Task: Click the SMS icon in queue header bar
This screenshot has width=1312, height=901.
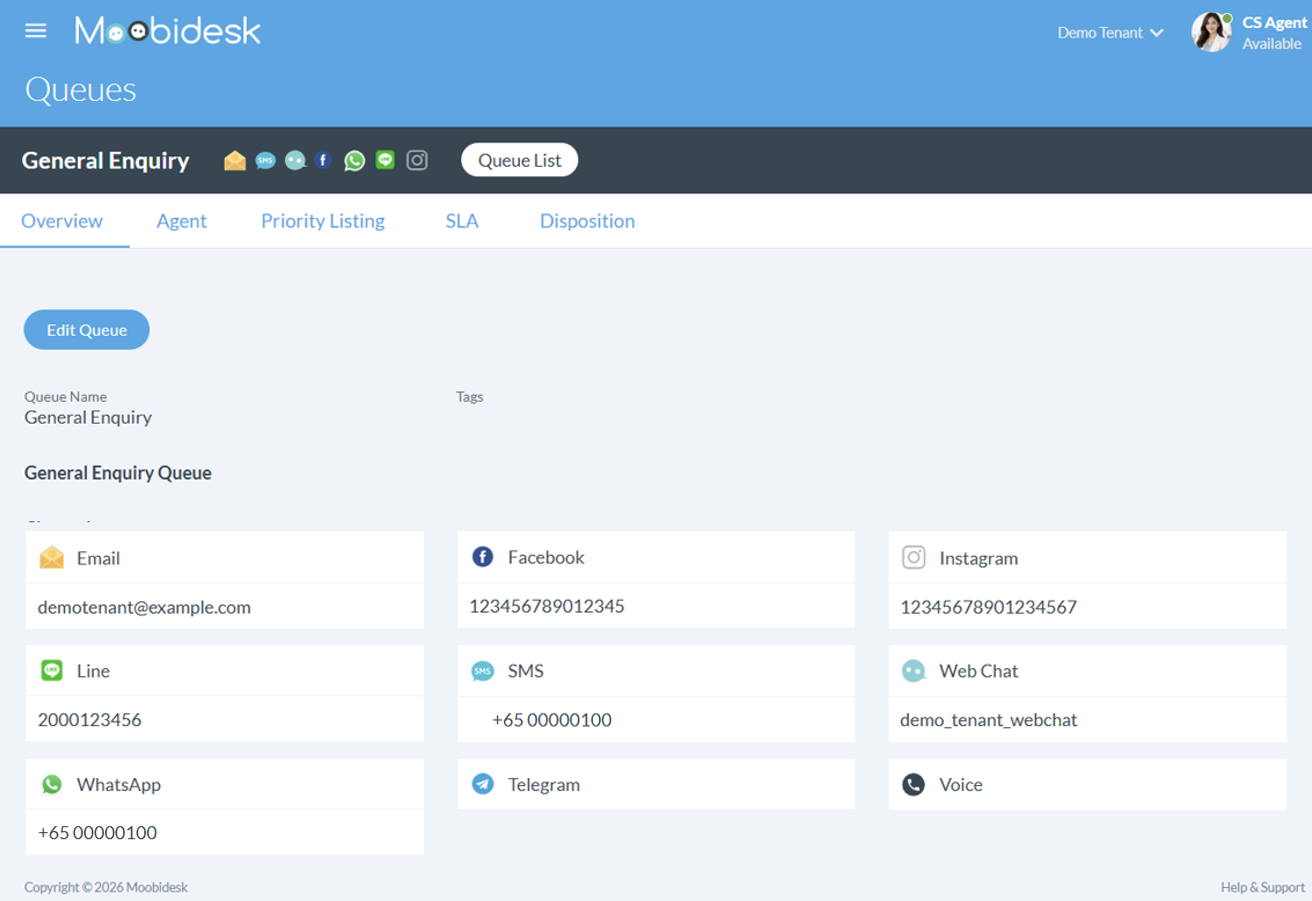Action: [x=265, y=161]
